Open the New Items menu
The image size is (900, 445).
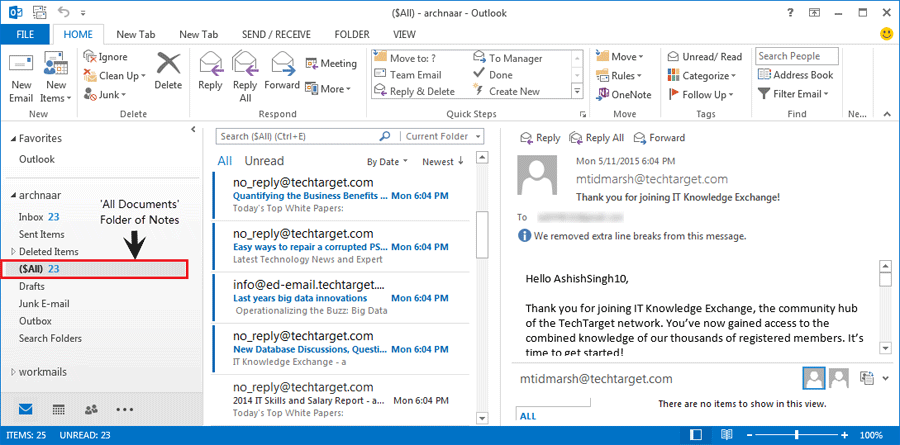pyautogui.click(x=56, y=78)
